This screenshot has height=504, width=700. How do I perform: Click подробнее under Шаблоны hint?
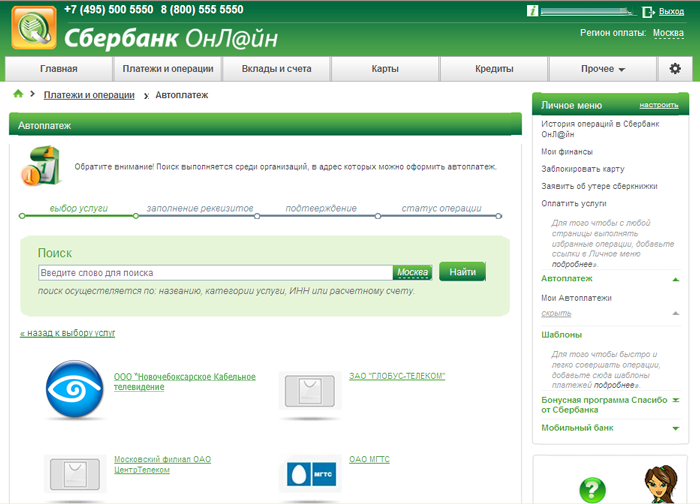[x=614, y=385]
